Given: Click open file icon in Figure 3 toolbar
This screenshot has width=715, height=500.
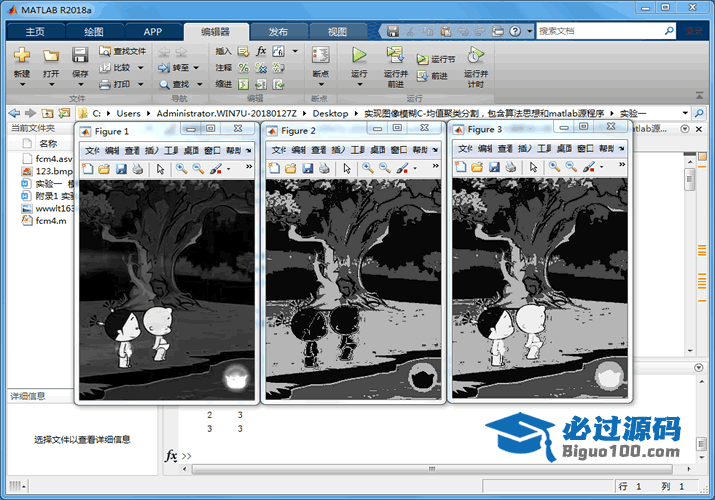Looking at the screenshot, I should pos(477,167).
